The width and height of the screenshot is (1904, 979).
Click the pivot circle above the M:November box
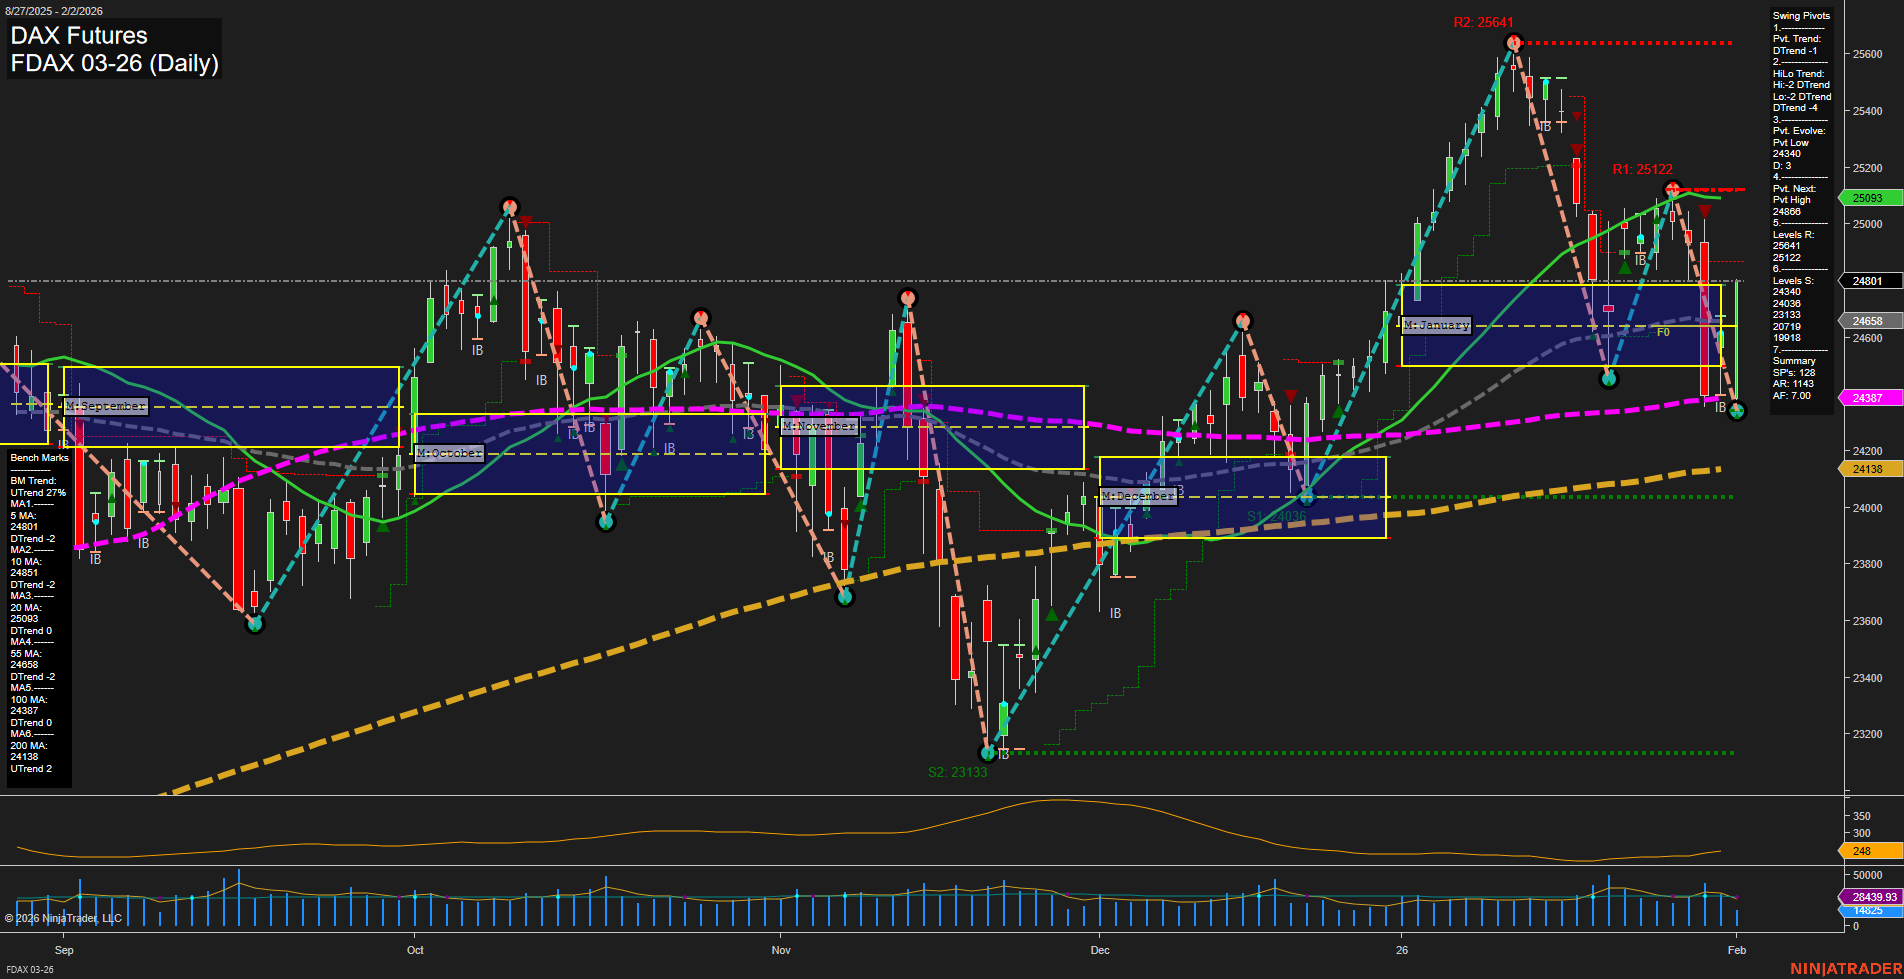(908, 295)
